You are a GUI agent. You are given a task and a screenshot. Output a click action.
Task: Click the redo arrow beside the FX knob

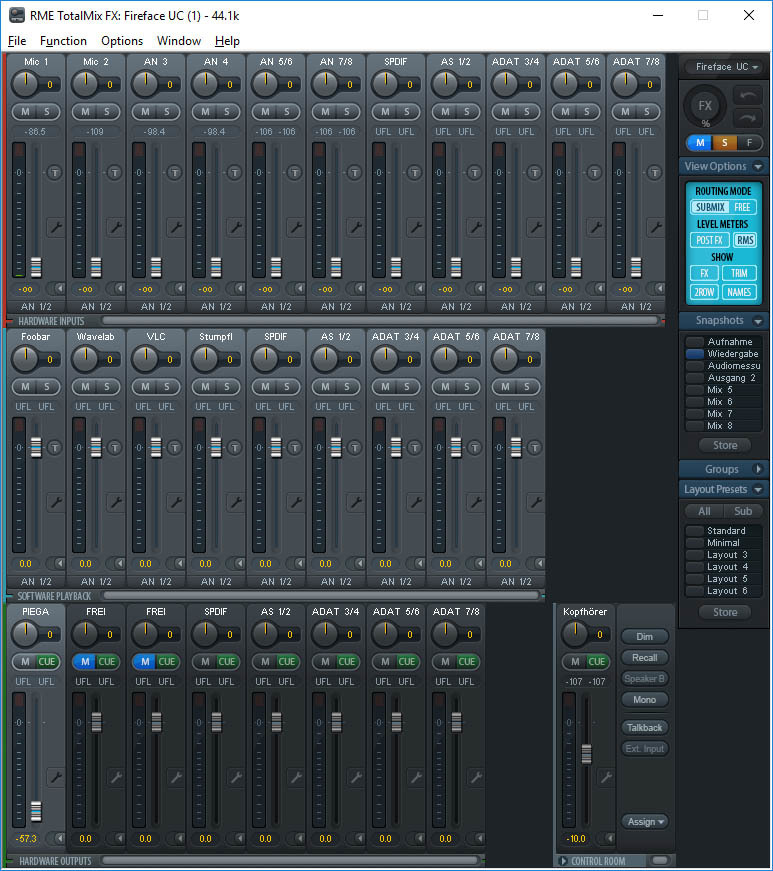[x=748, y=117]
